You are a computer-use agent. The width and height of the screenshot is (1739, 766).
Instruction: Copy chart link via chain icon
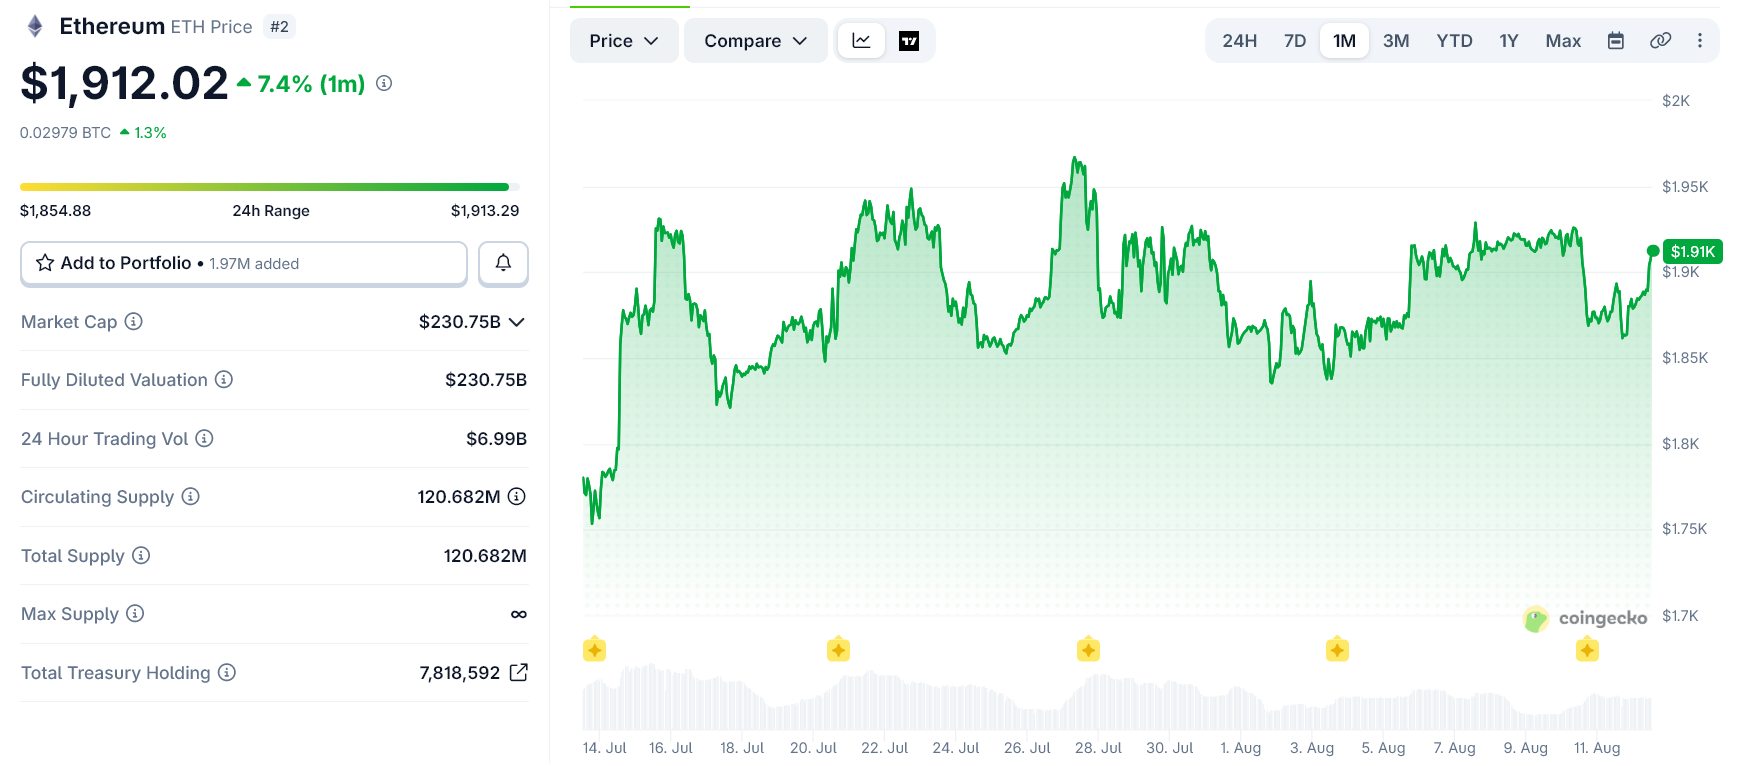[x=1660, y=41]
